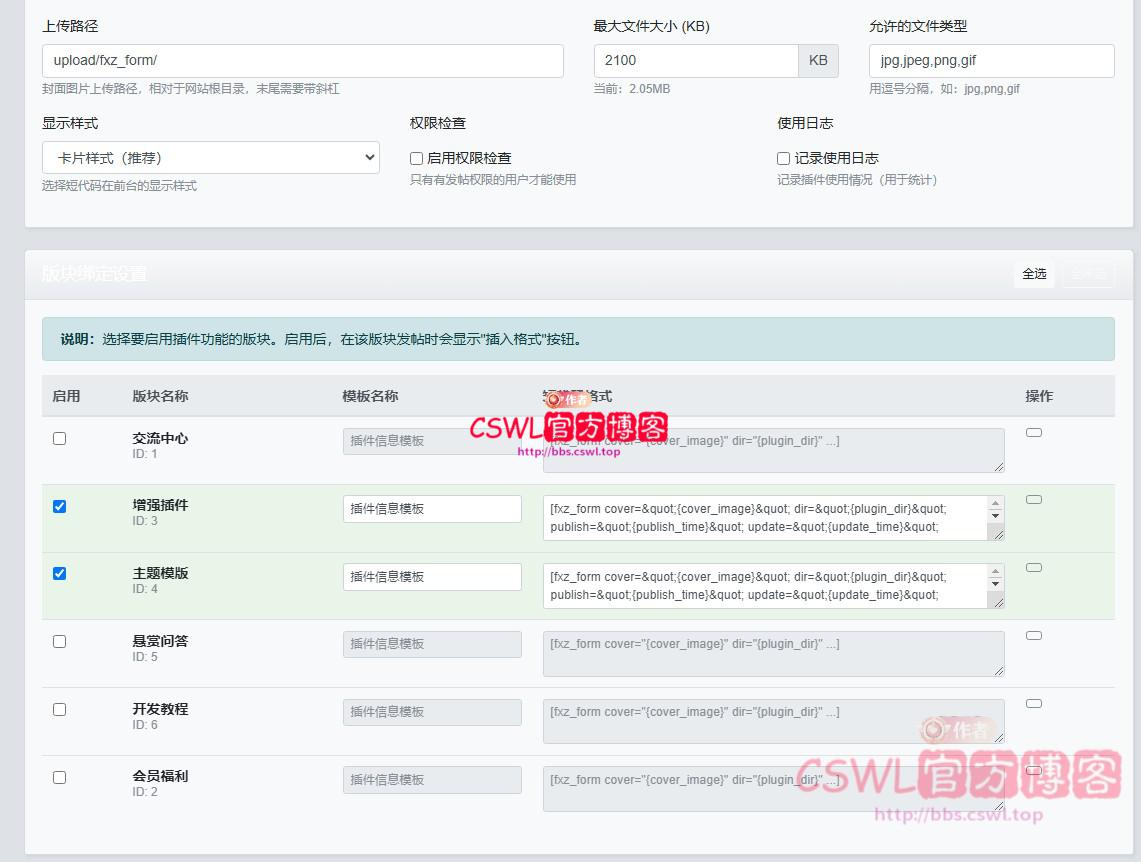Click the operation button in 开发教程 row

point(1034,703)
